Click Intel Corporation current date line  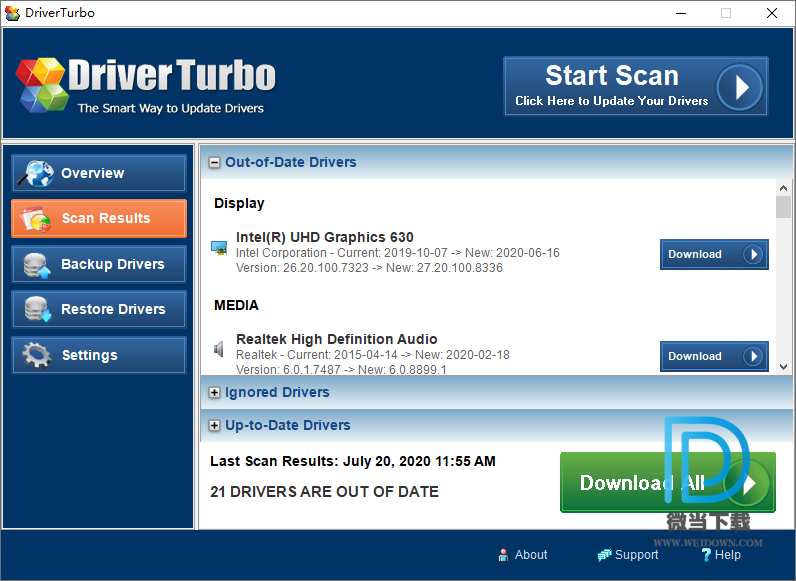point(397,253)
